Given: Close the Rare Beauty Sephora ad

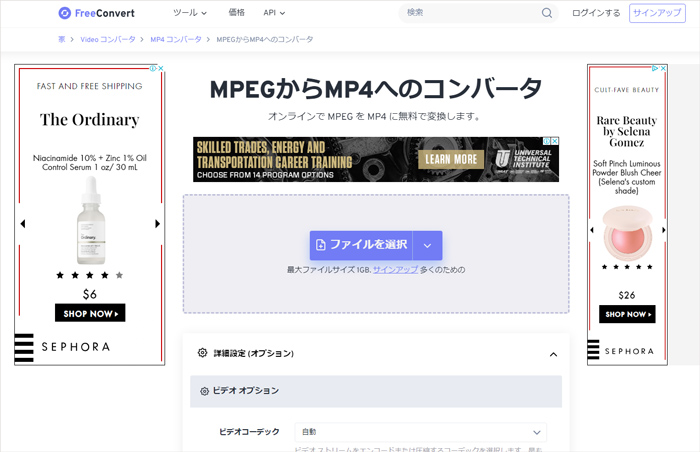Looking at the screenshot, I should click(x=663, y=68).
